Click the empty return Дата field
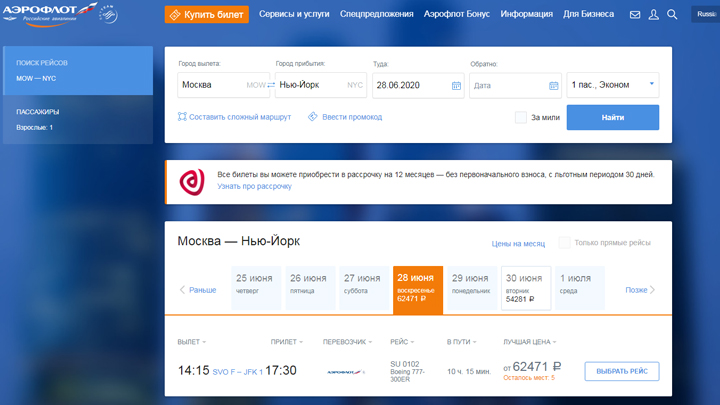 point(515,85)
